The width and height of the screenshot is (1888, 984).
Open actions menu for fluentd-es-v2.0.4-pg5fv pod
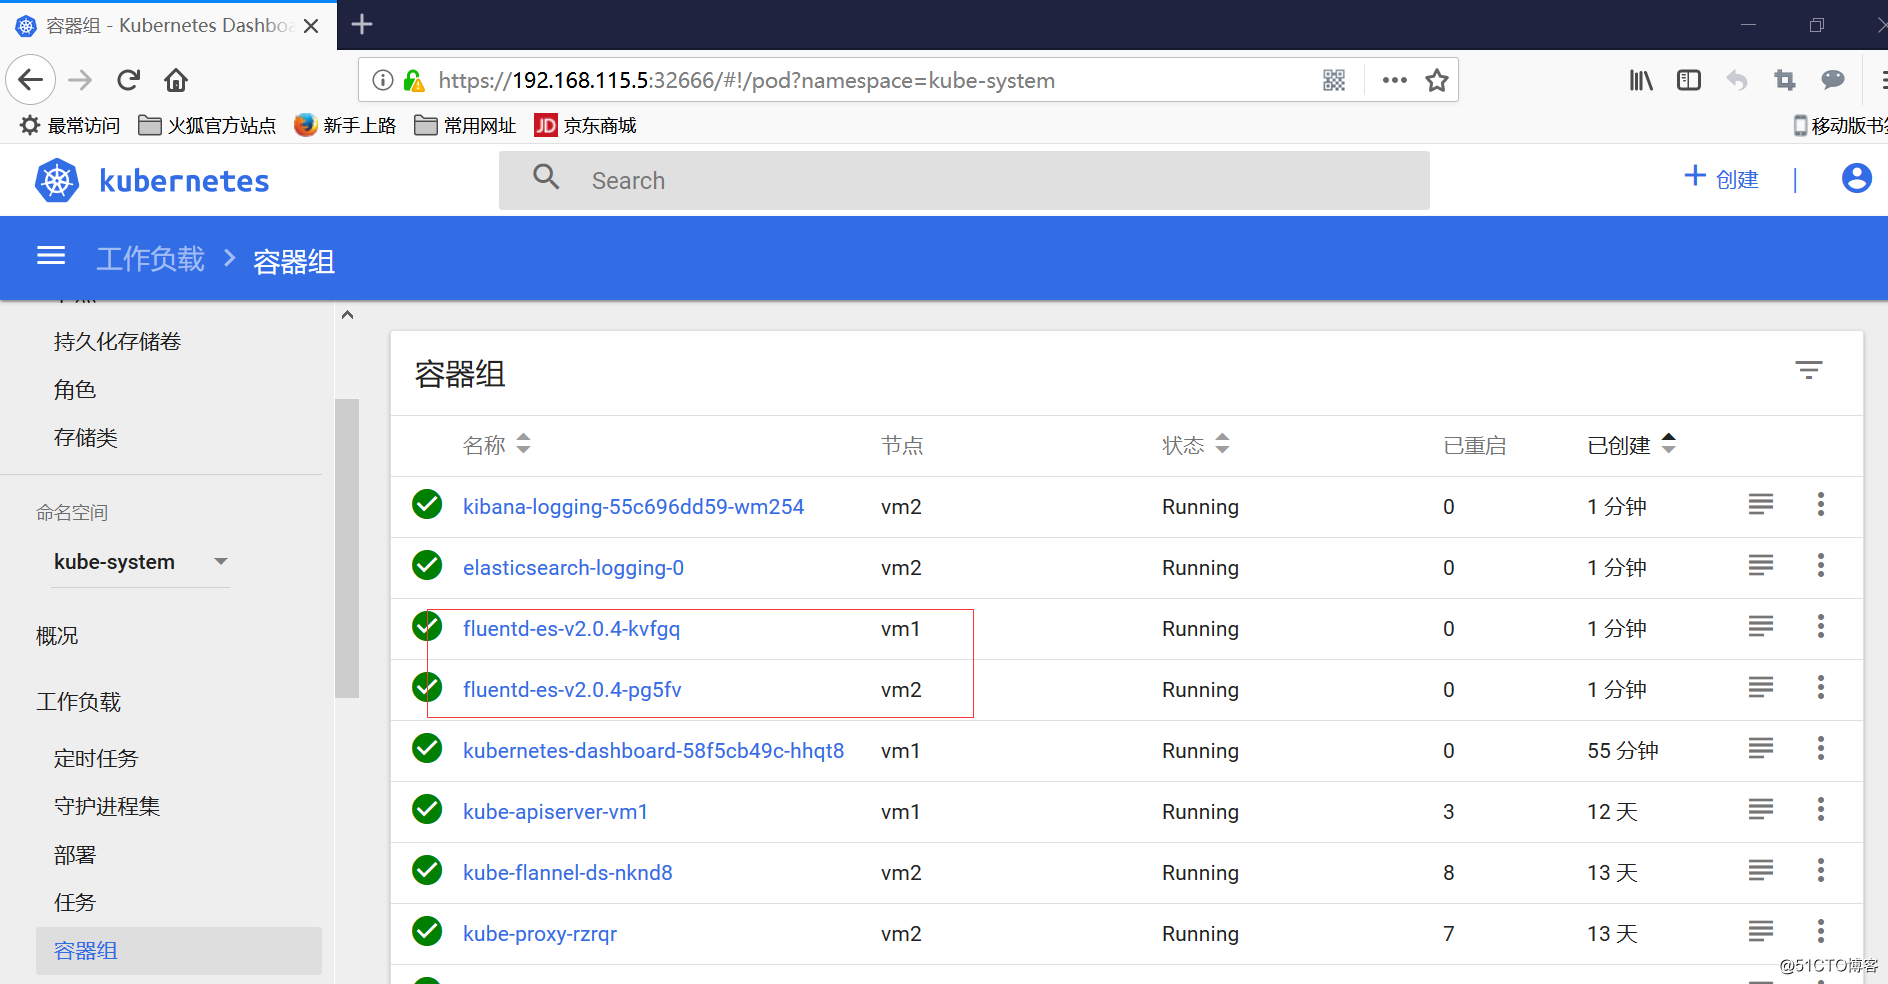point(1821,687)
